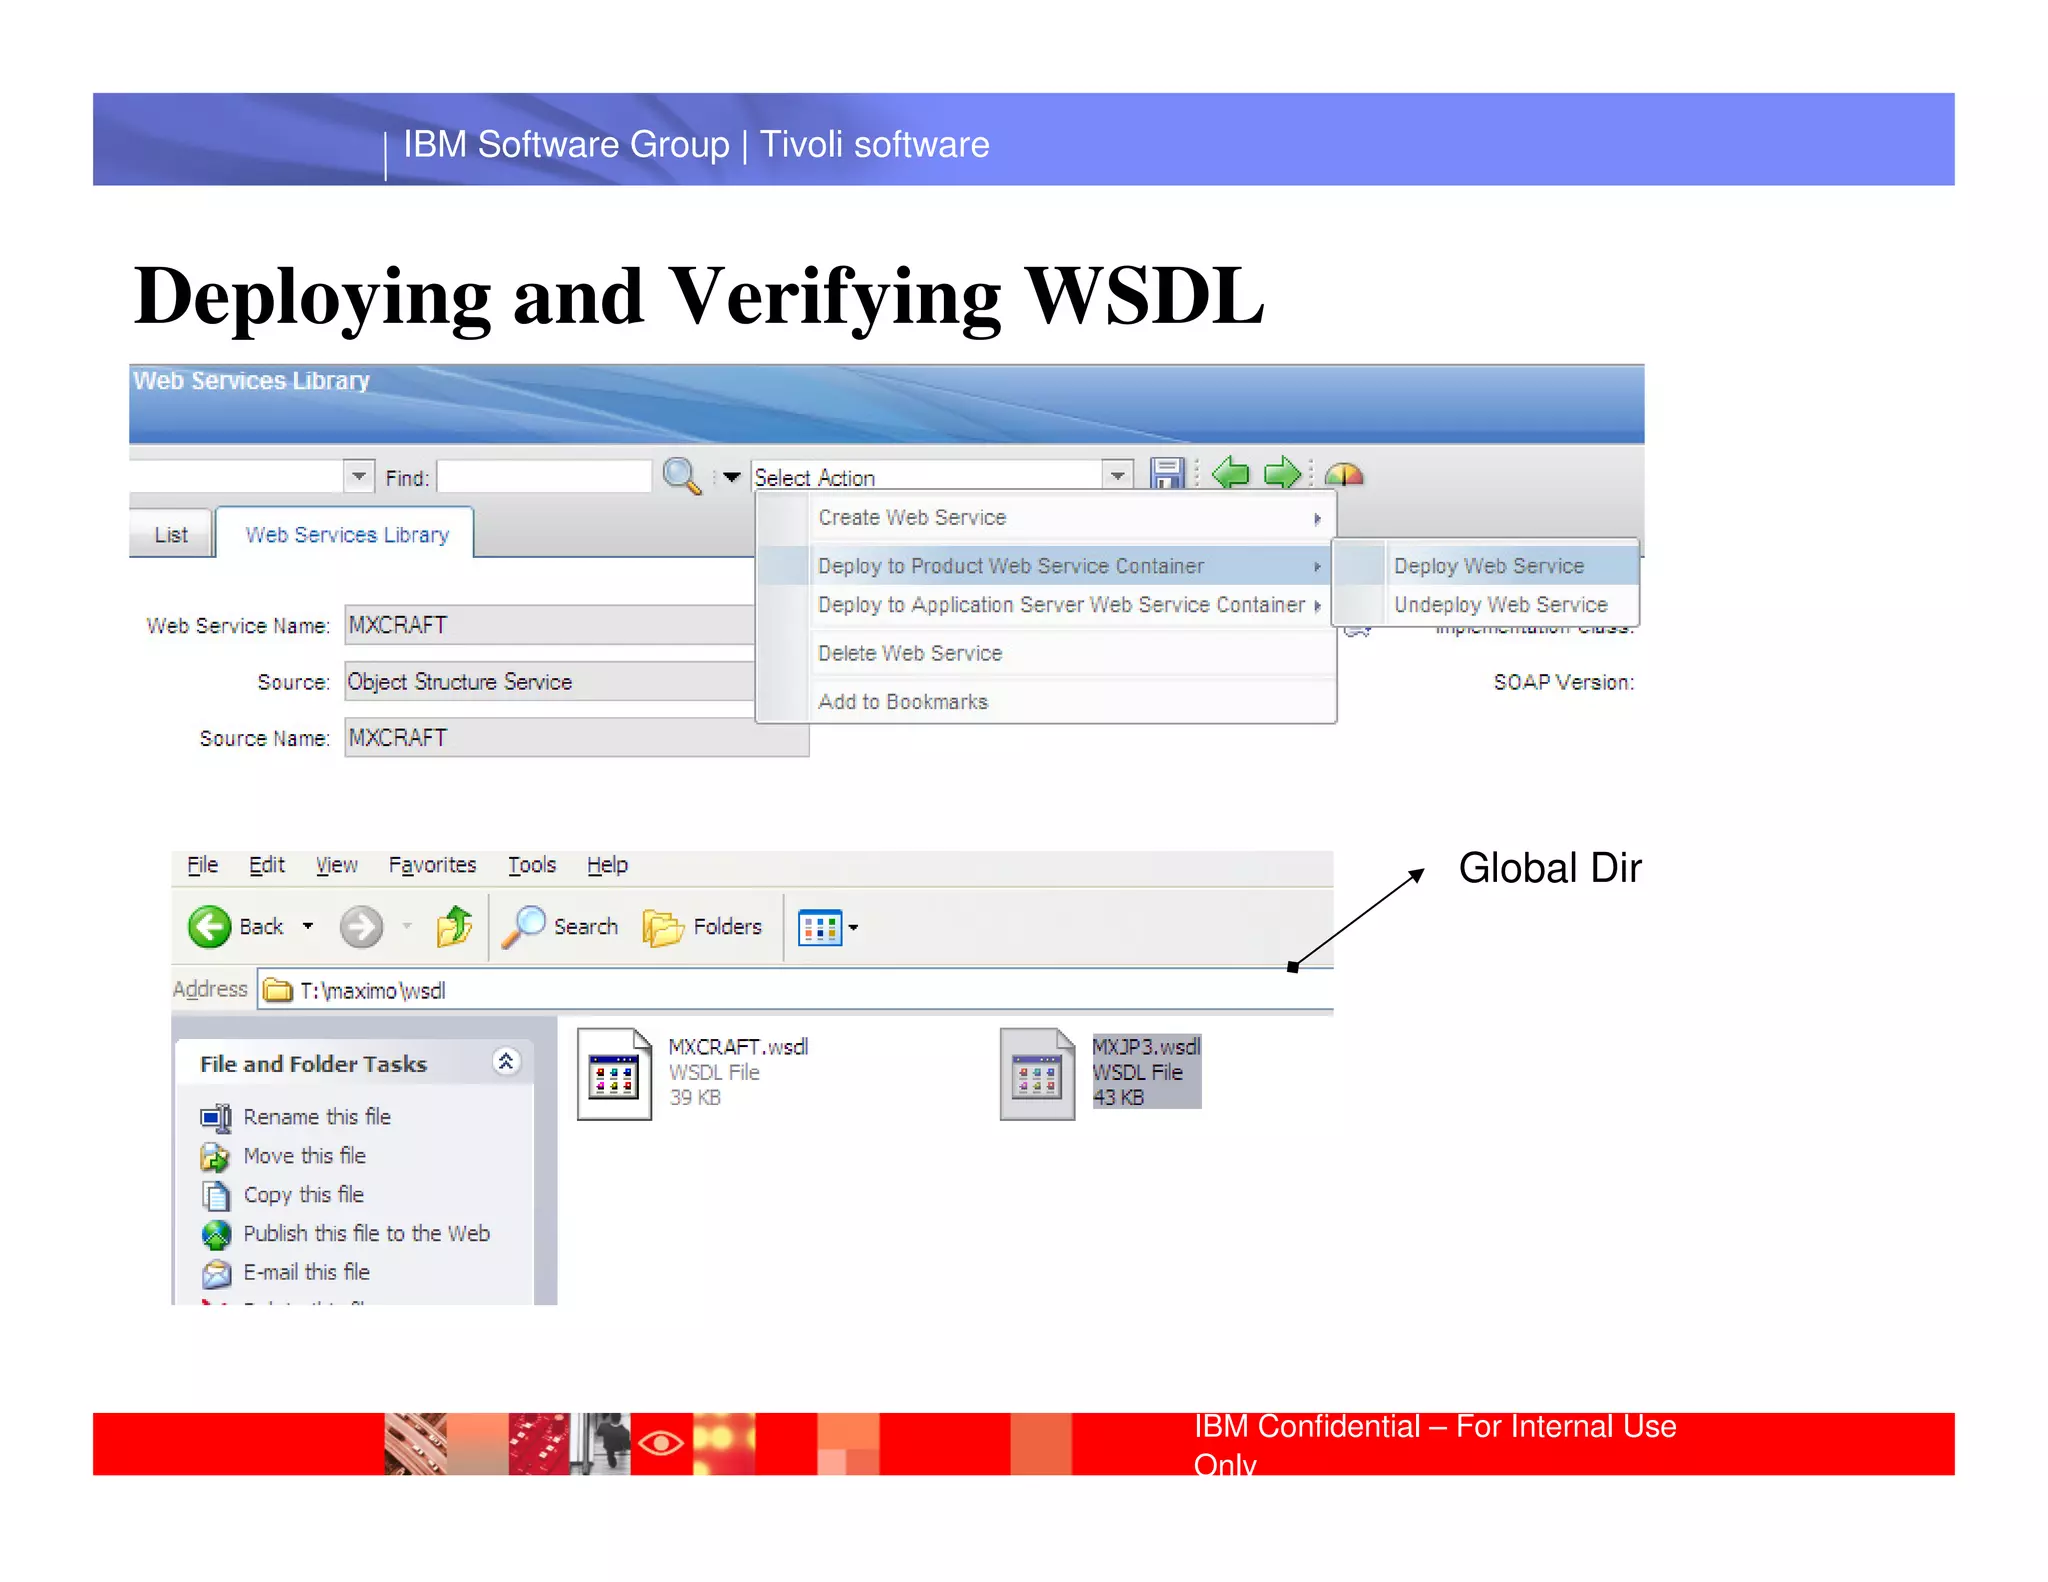Open the small arrow beside the search icon
2048x1582 pixels.
[x=731, y=477]
